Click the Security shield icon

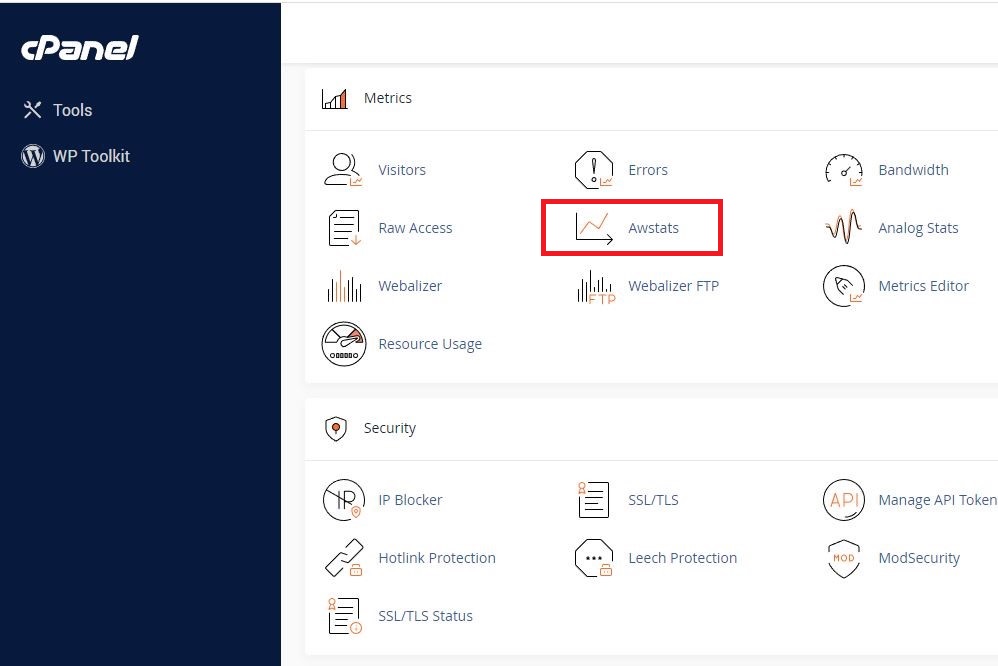tap(336, 429)
